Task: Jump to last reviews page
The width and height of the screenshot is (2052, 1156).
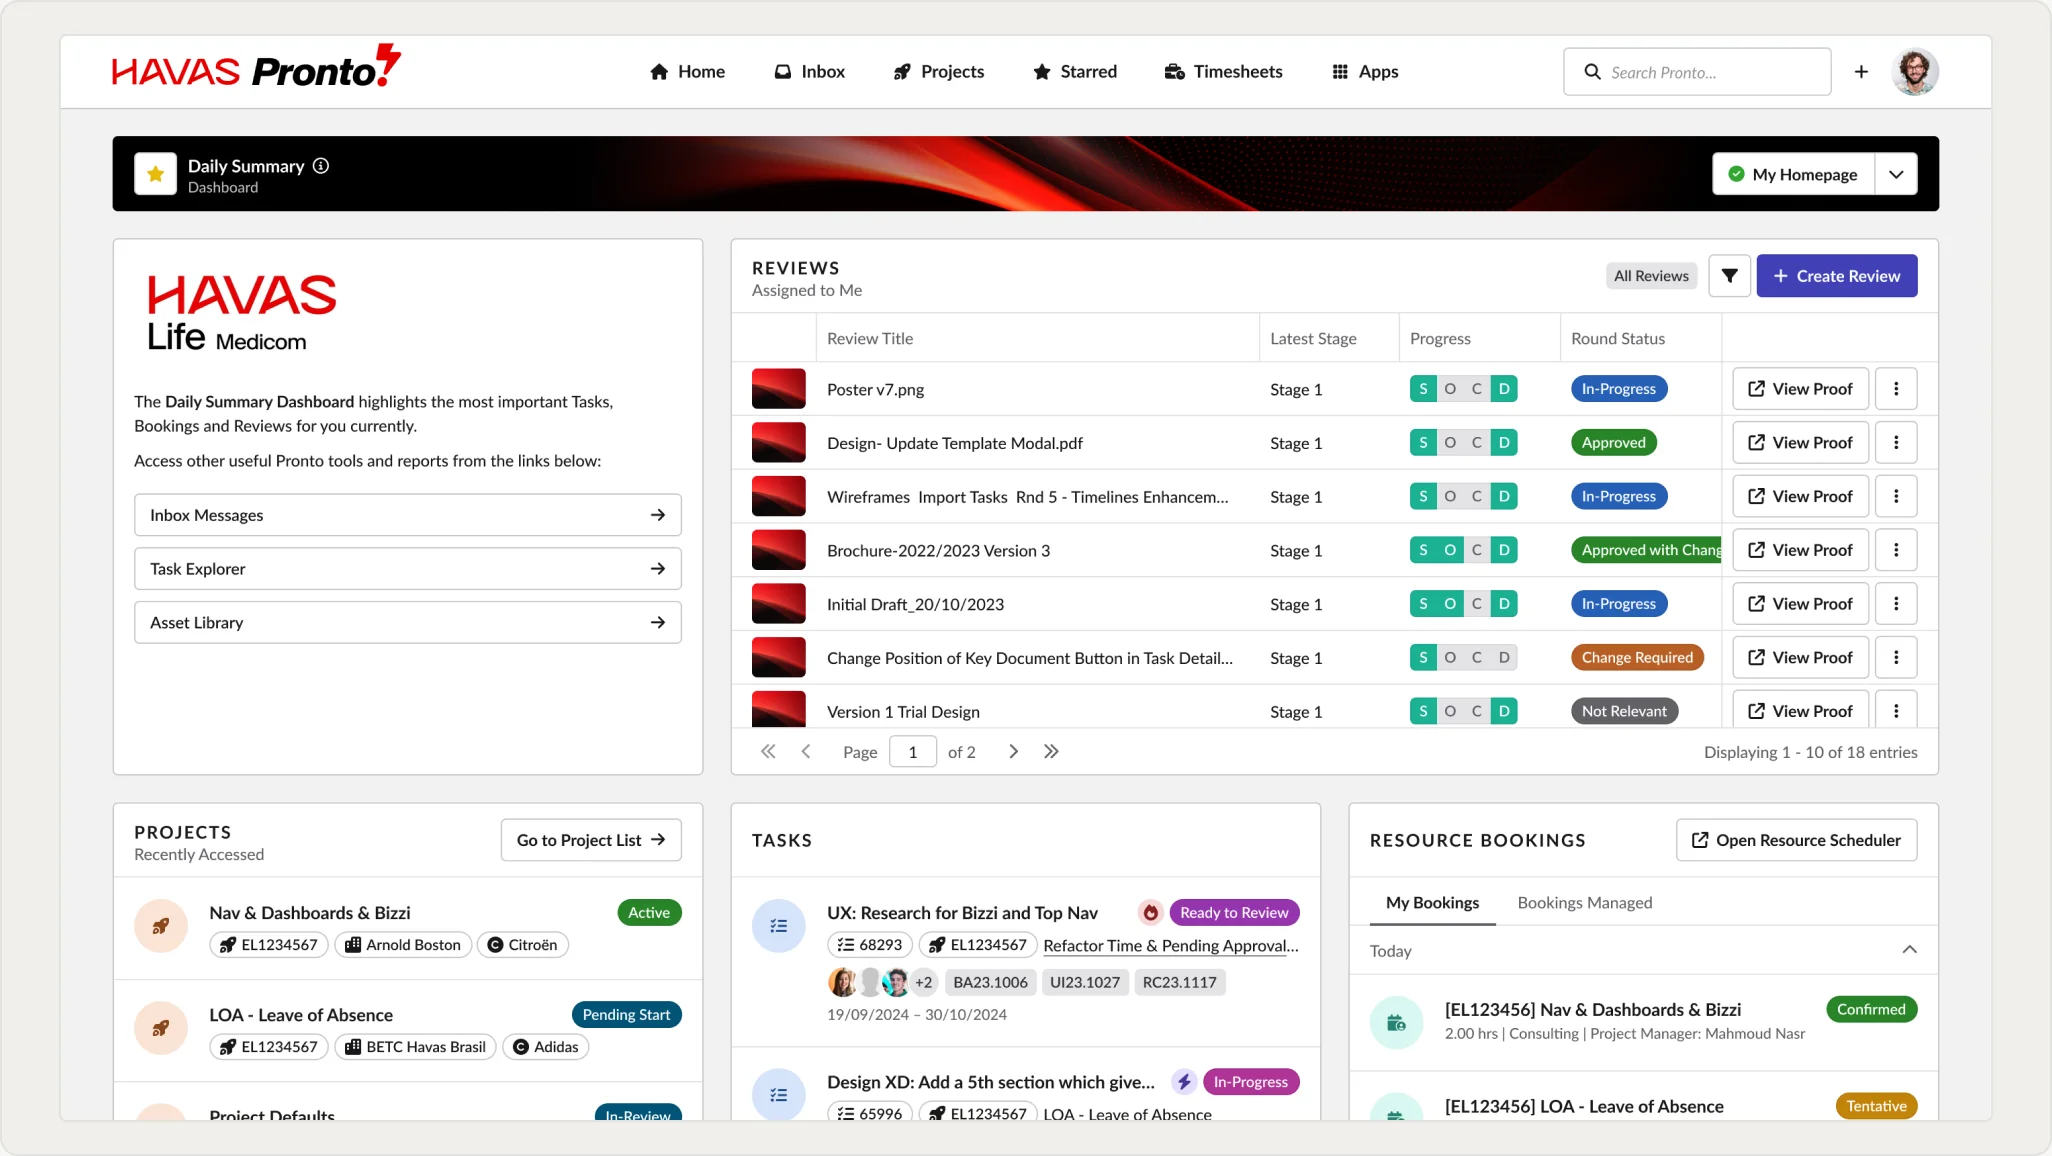Action: click(x=1051, y=752)
